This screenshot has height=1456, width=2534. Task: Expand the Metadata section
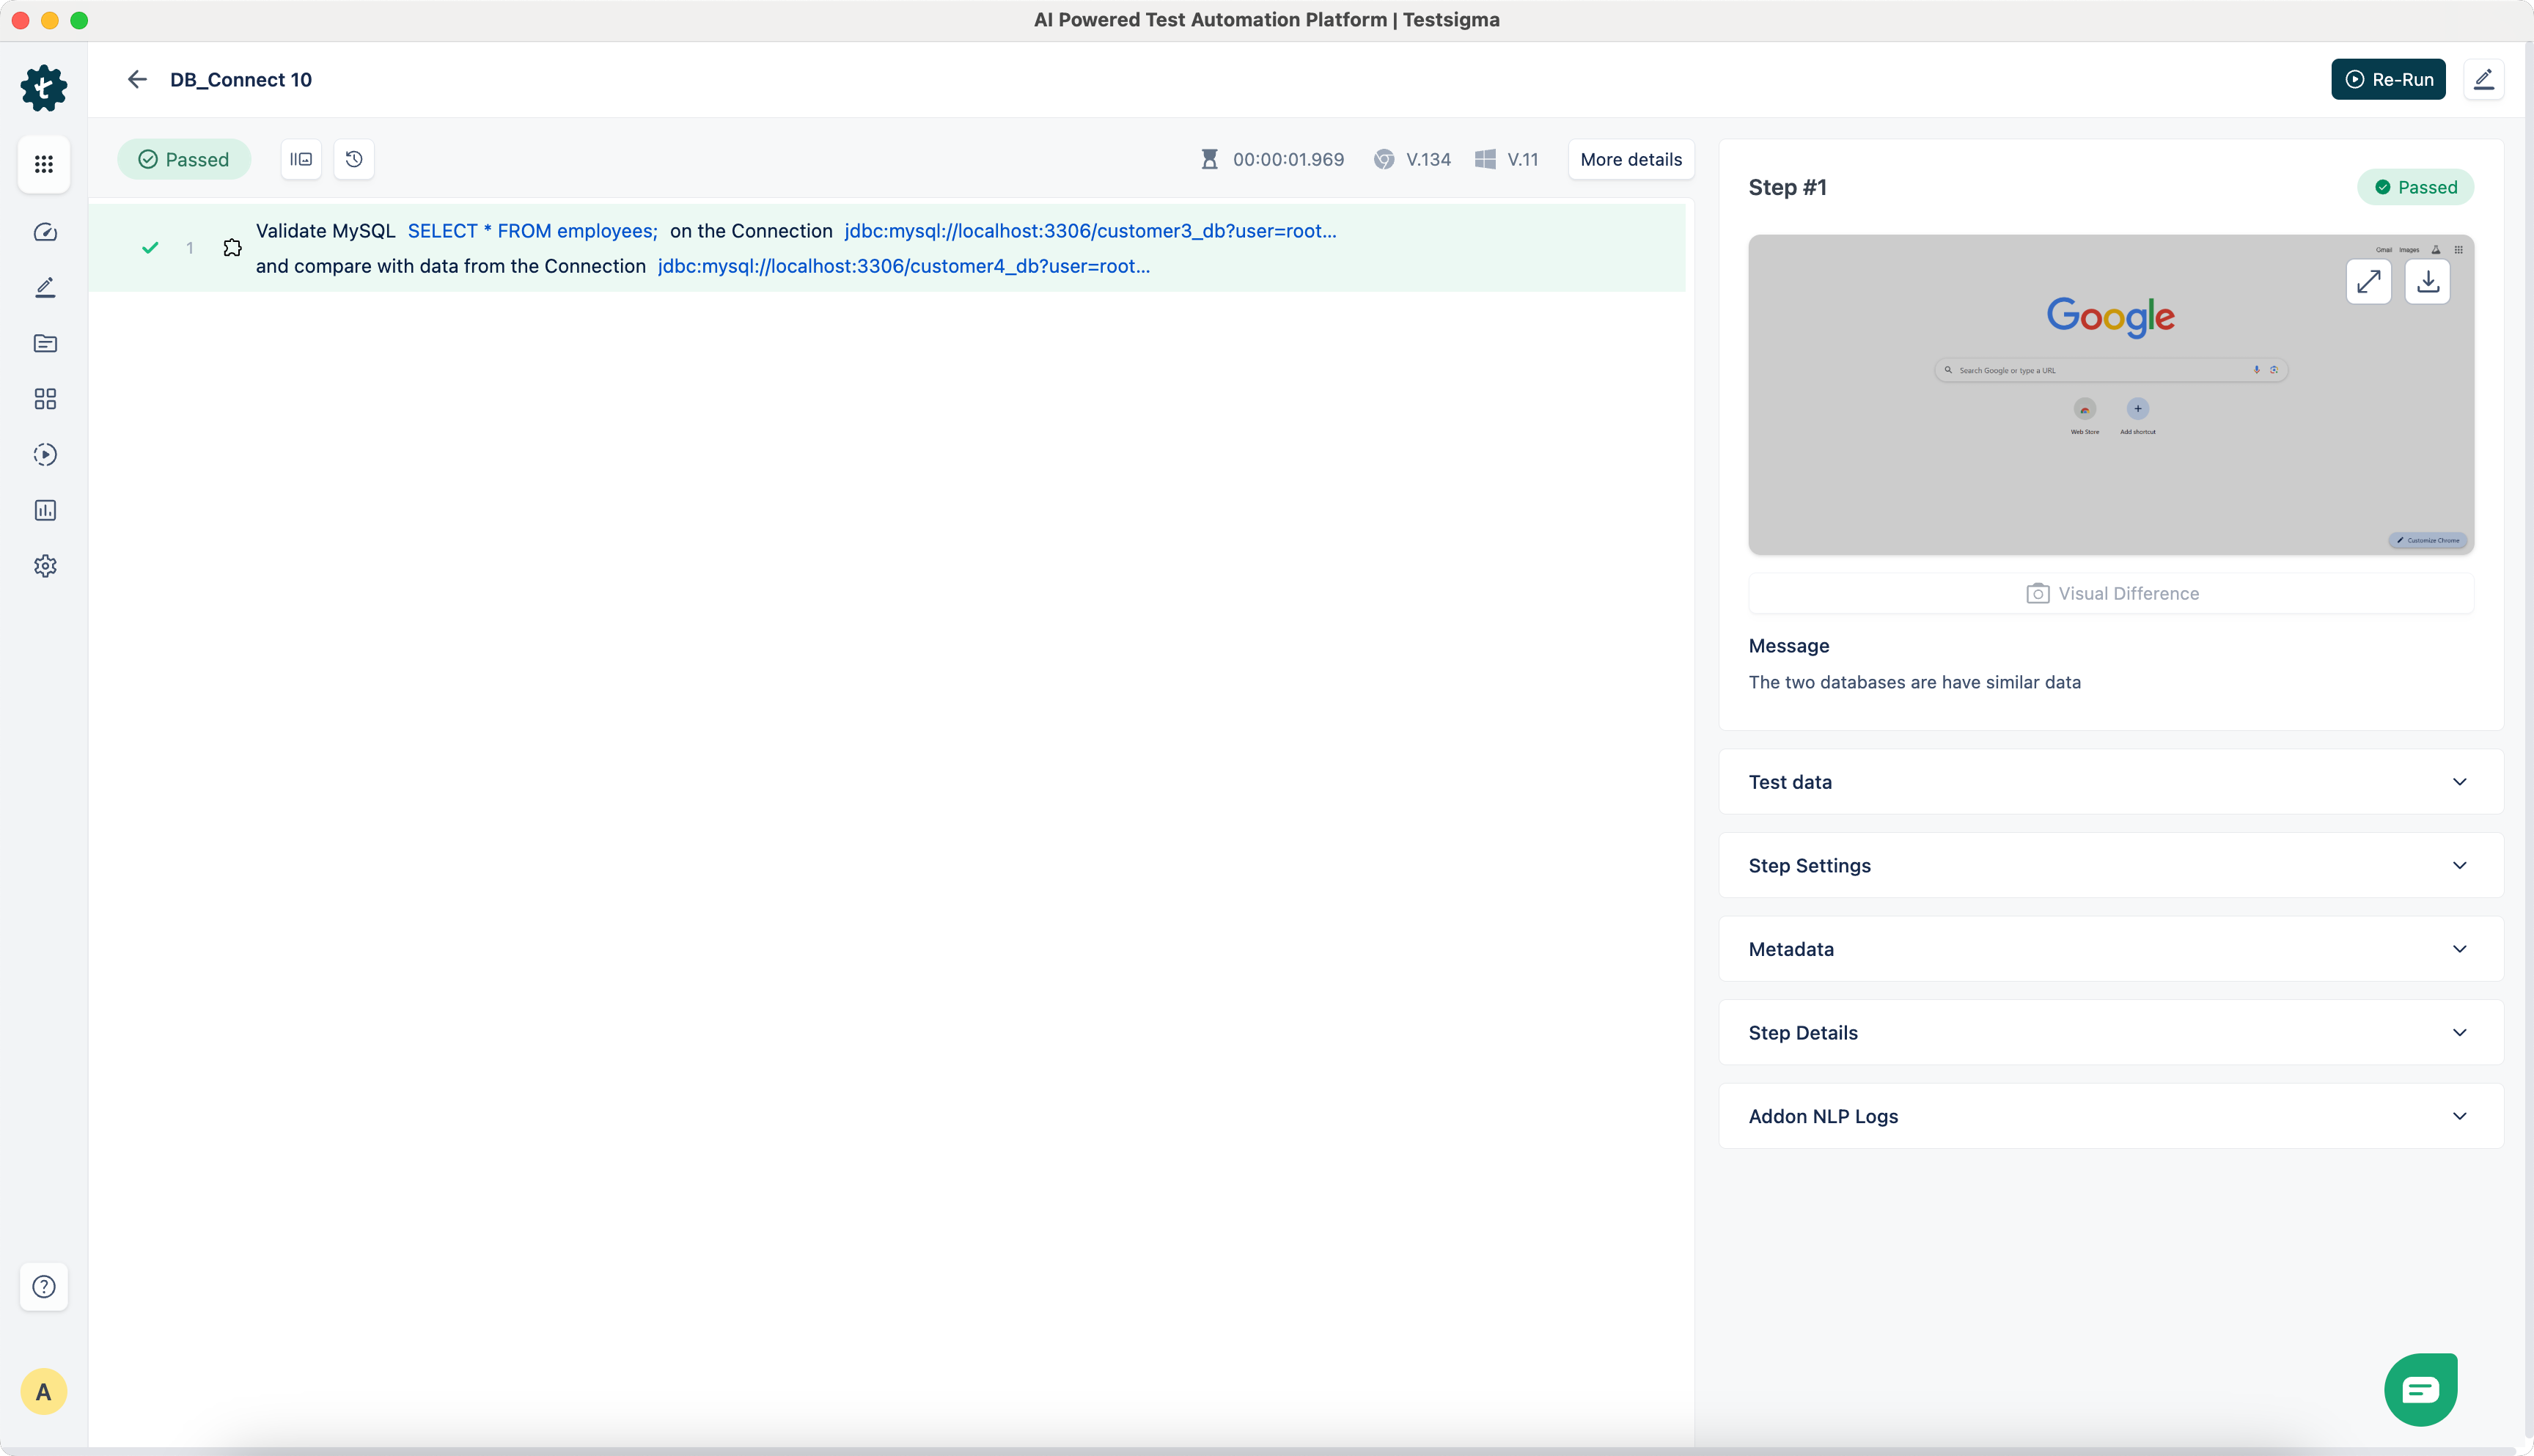click(x=2110, y=949)
